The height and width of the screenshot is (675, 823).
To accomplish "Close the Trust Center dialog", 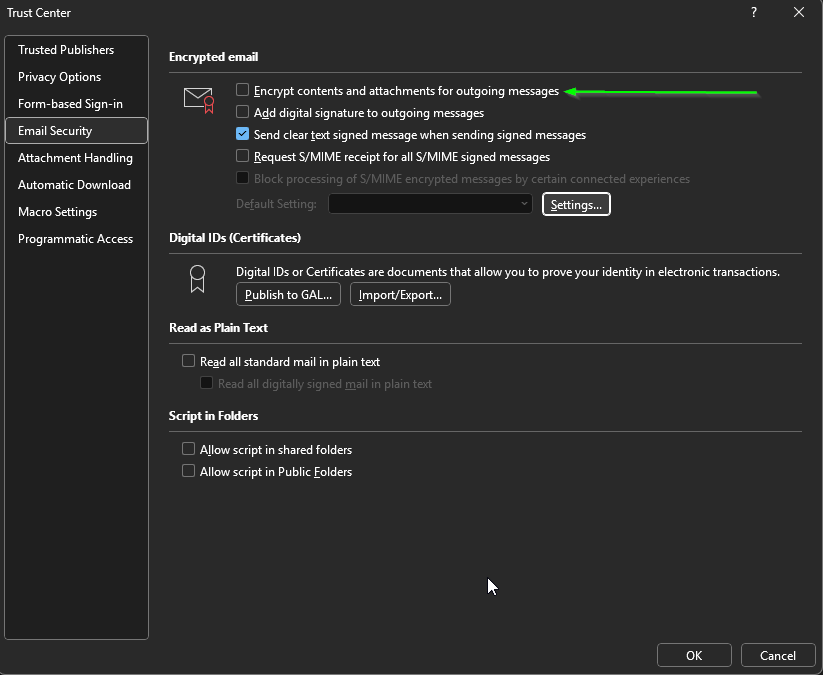I will tap(798, 12).
